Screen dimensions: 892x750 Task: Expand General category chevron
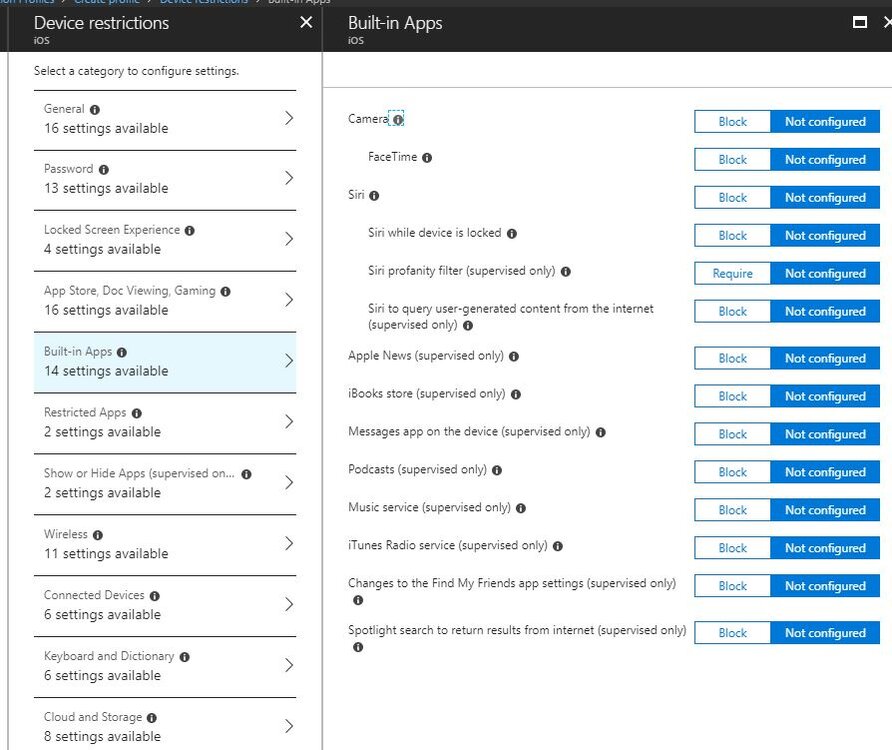[x=289, y=118]
